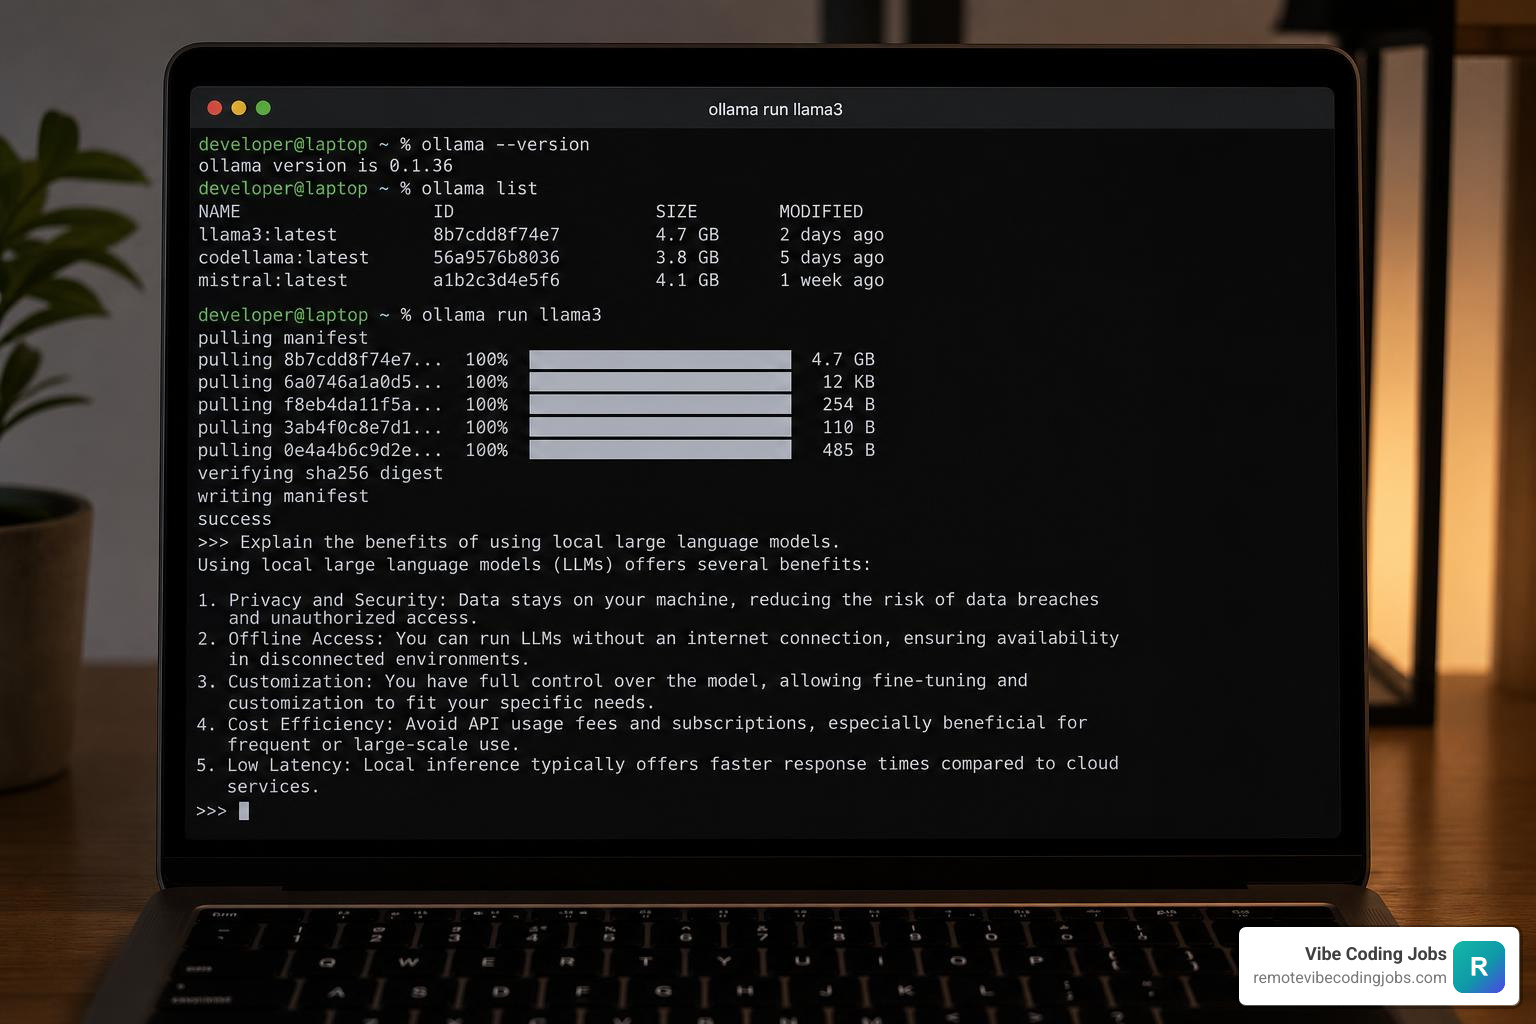This screenshot has height=1024, width=1536.
Task: Maximize the terminal with the green button
Action: [263, 108]
